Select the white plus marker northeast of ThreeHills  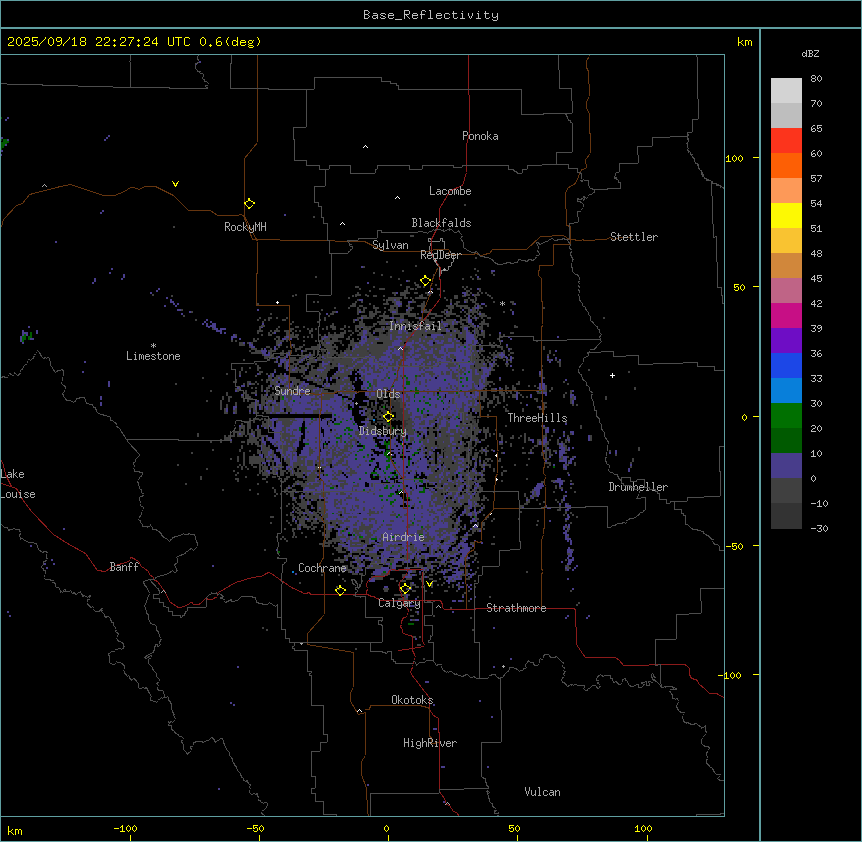click(x=612, y=375)
